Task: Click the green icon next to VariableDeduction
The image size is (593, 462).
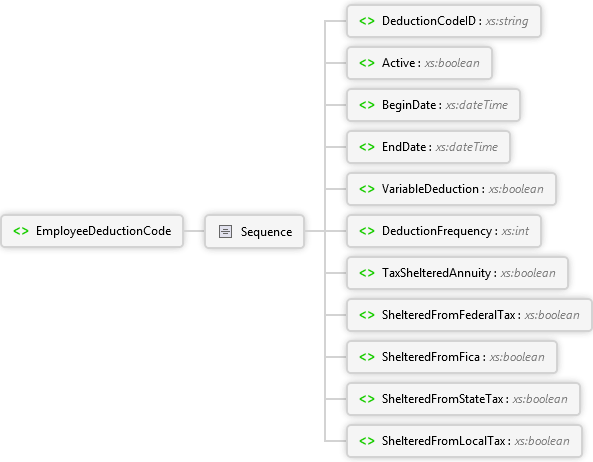Action: pyautogui.click(x=367, y=189)
